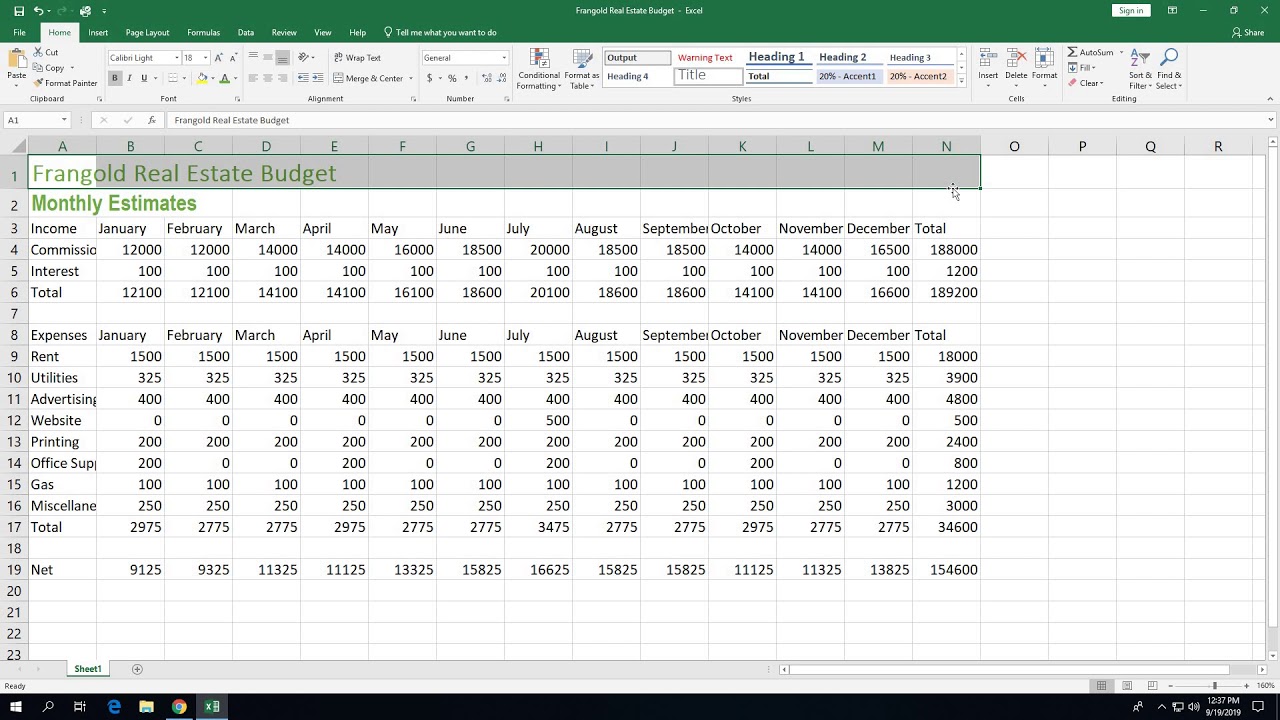Set Top Align vertical alignment
This screenshot has width=1280, height=720.
[x=253, y=58]
